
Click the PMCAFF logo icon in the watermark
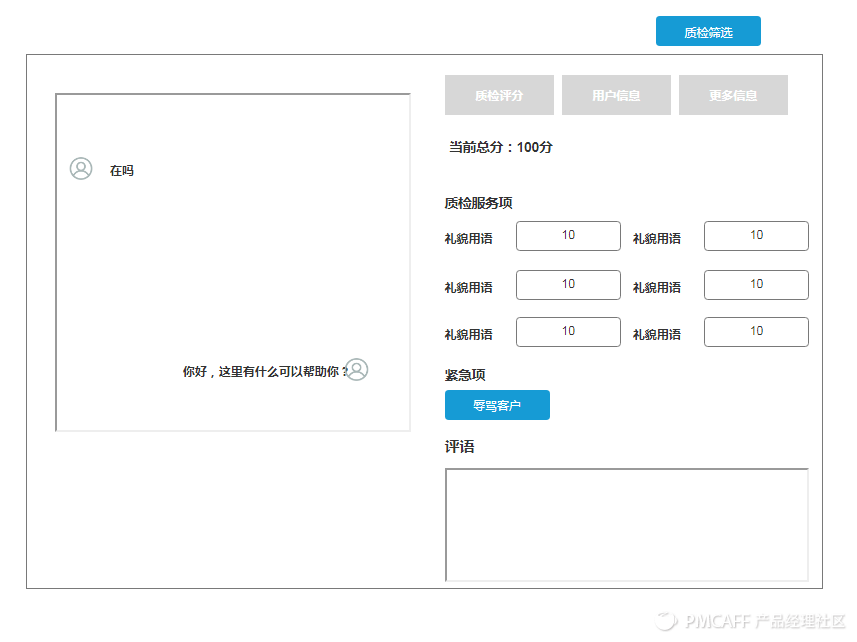tap(667, 621)
